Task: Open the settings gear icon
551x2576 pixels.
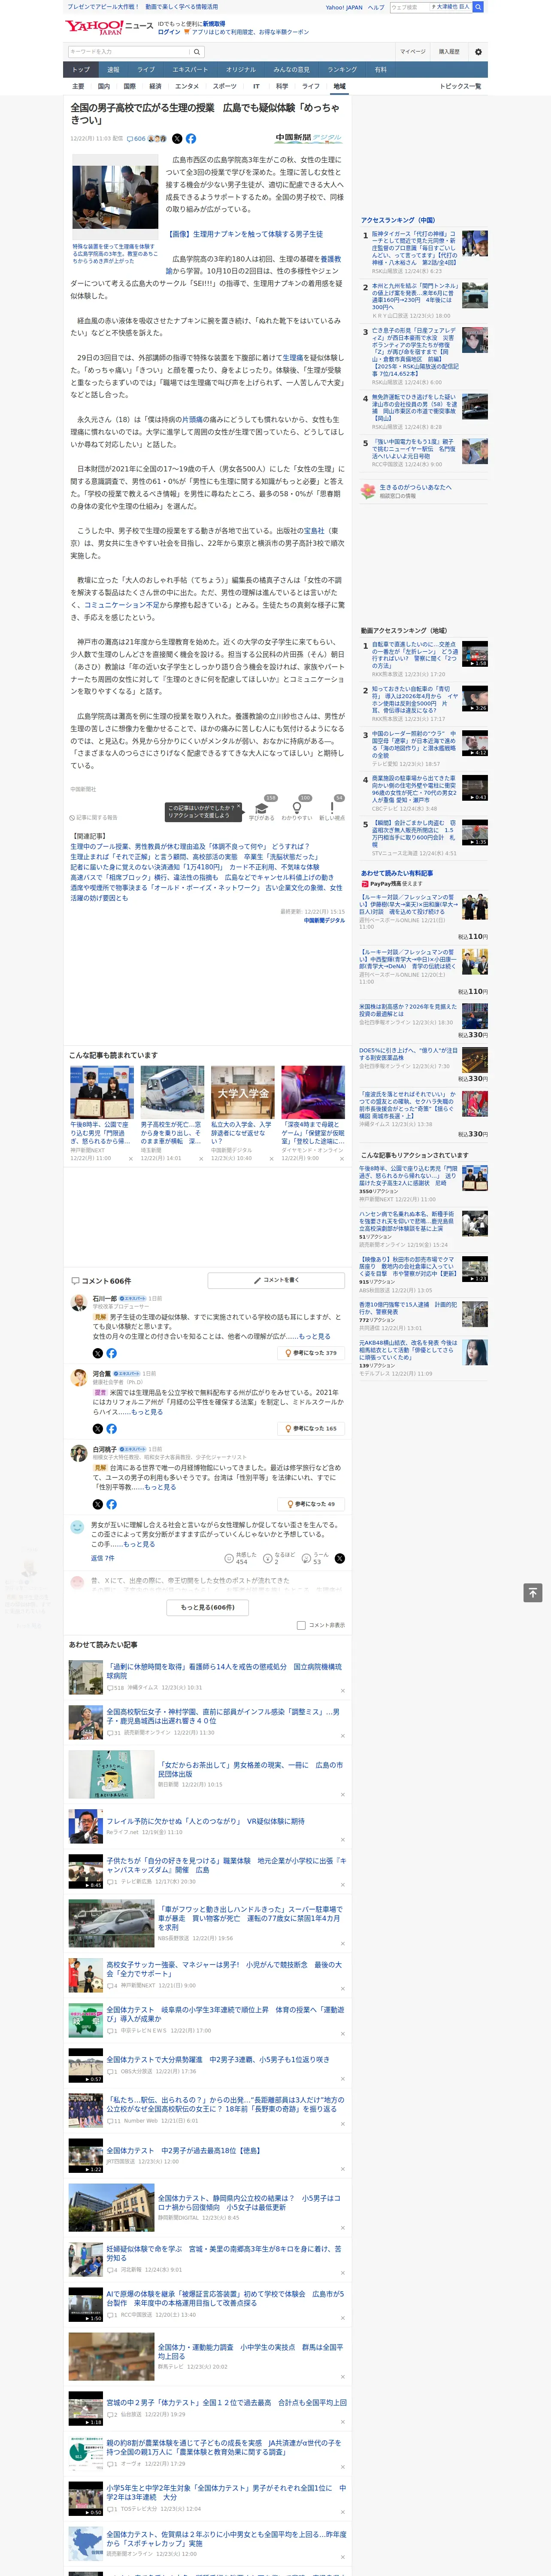Action: pyautogui.click(x=478, y=52)
